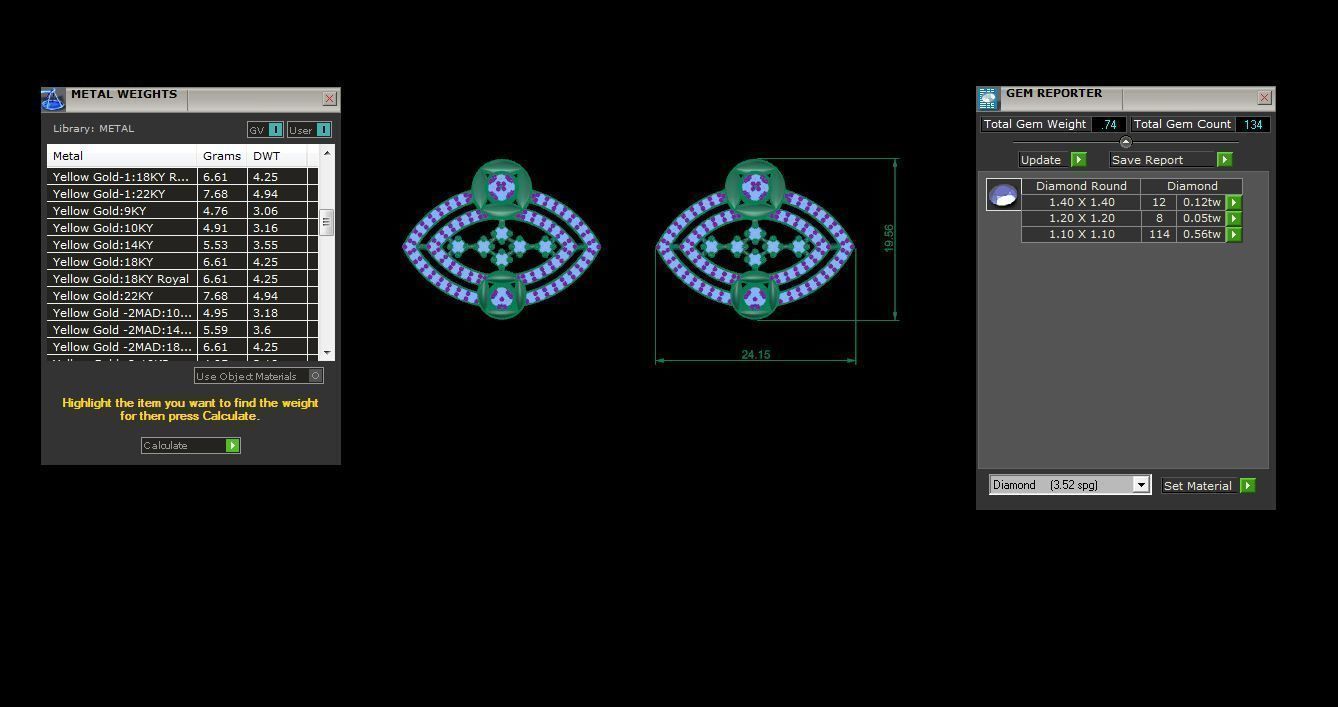Click green arrow on 1.10 X 1.10 row

(x=1233, y=234)
